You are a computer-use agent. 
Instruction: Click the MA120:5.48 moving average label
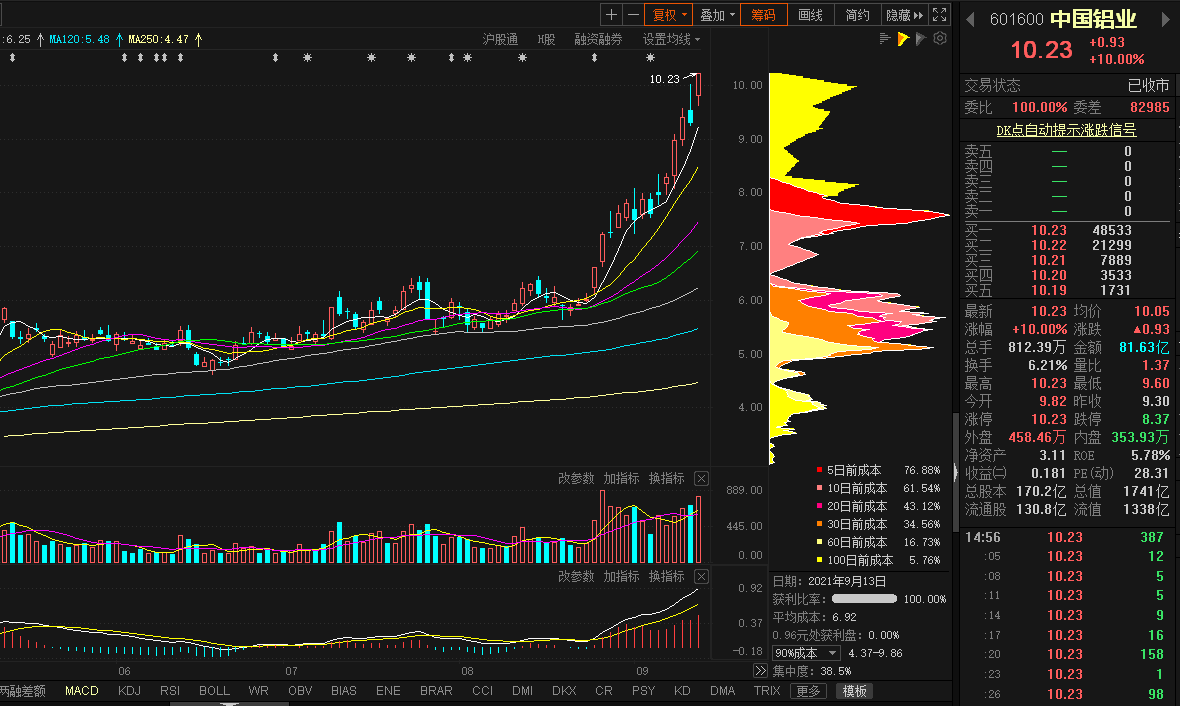pyautogui.click(x=80, y=39)
